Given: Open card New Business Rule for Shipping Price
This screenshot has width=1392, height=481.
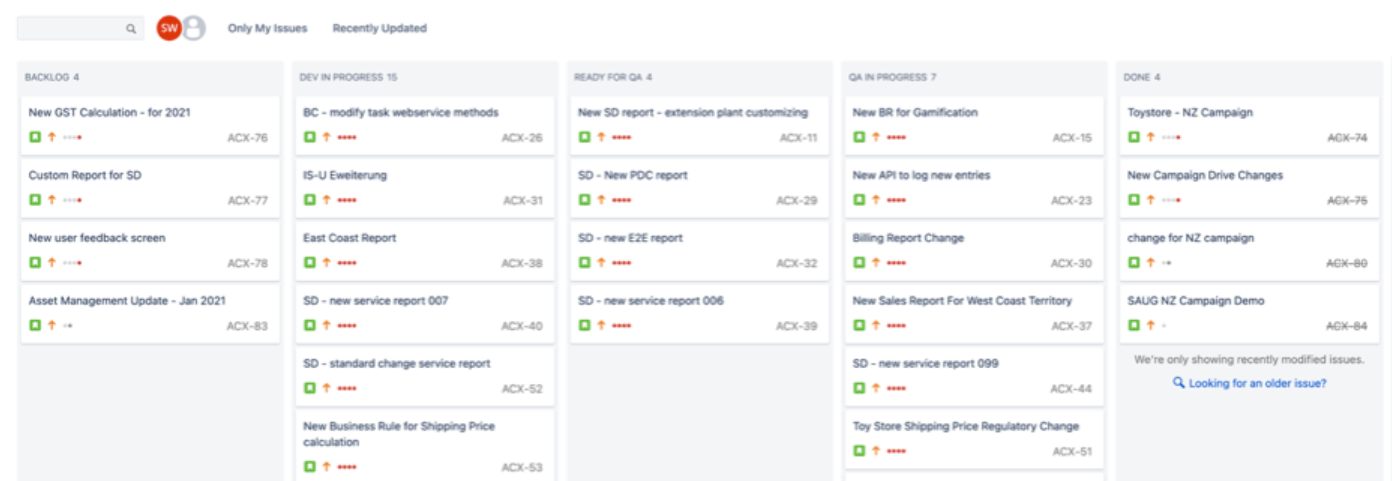Looking at the screenshot, I should (x=425, y=445).
